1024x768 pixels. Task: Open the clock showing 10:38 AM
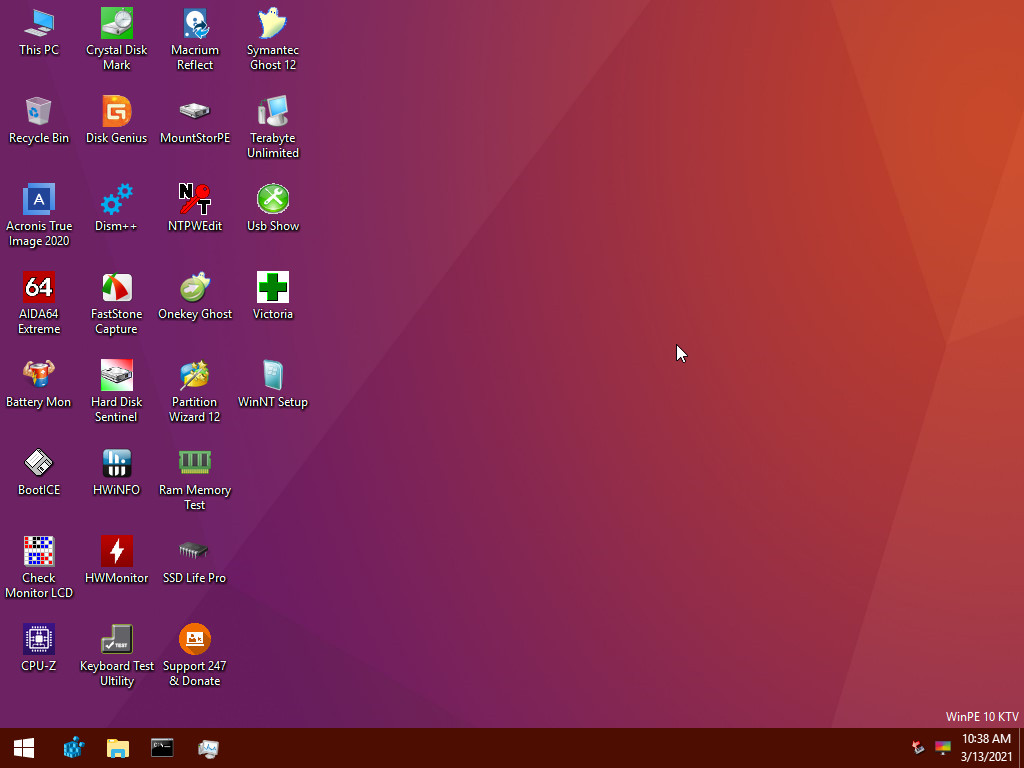coord(986,748)
